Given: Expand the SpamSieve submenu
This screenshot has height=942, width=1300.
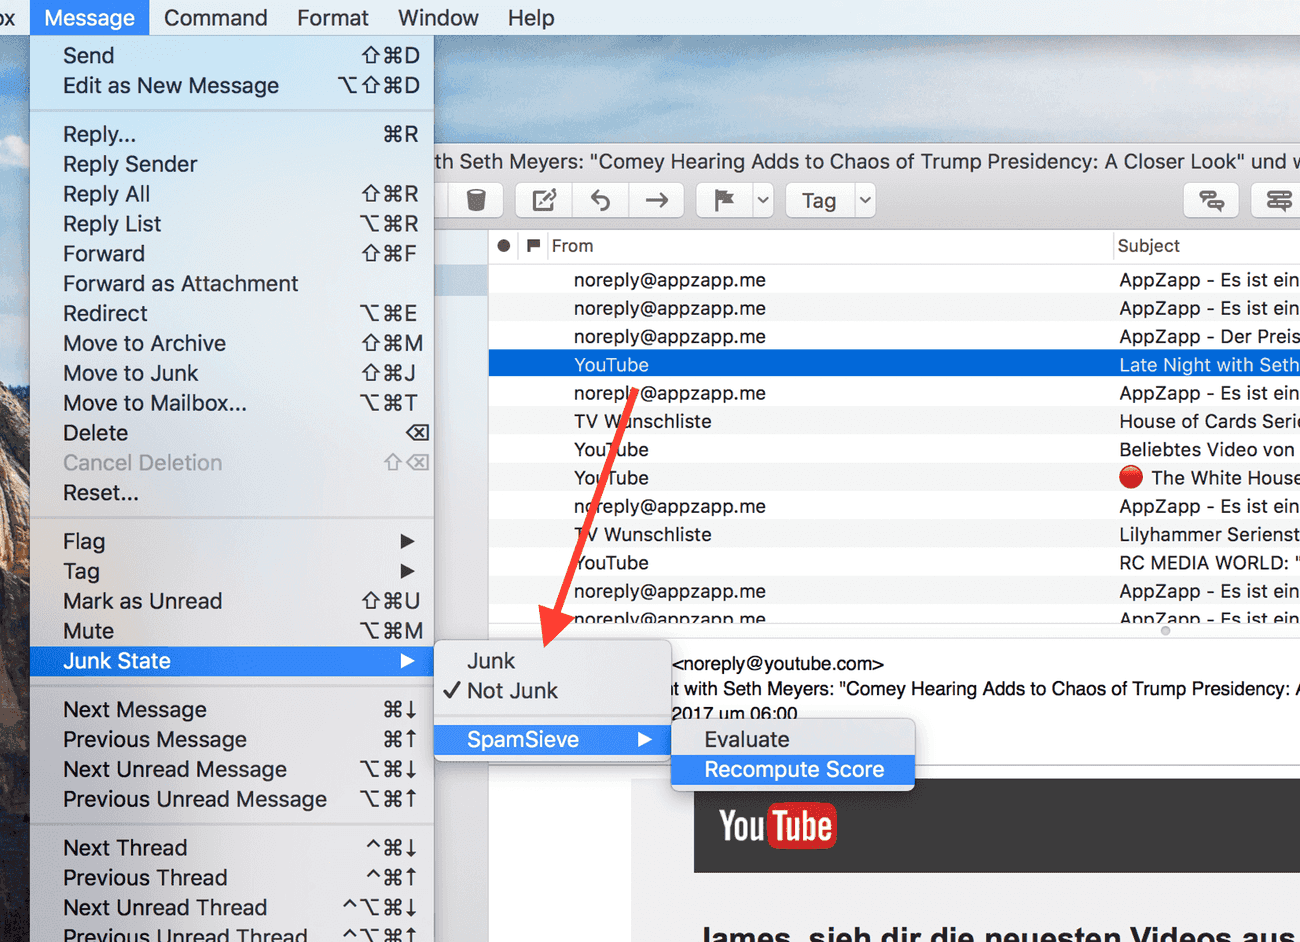Looking at the screenshot, I should pos(552,740).
